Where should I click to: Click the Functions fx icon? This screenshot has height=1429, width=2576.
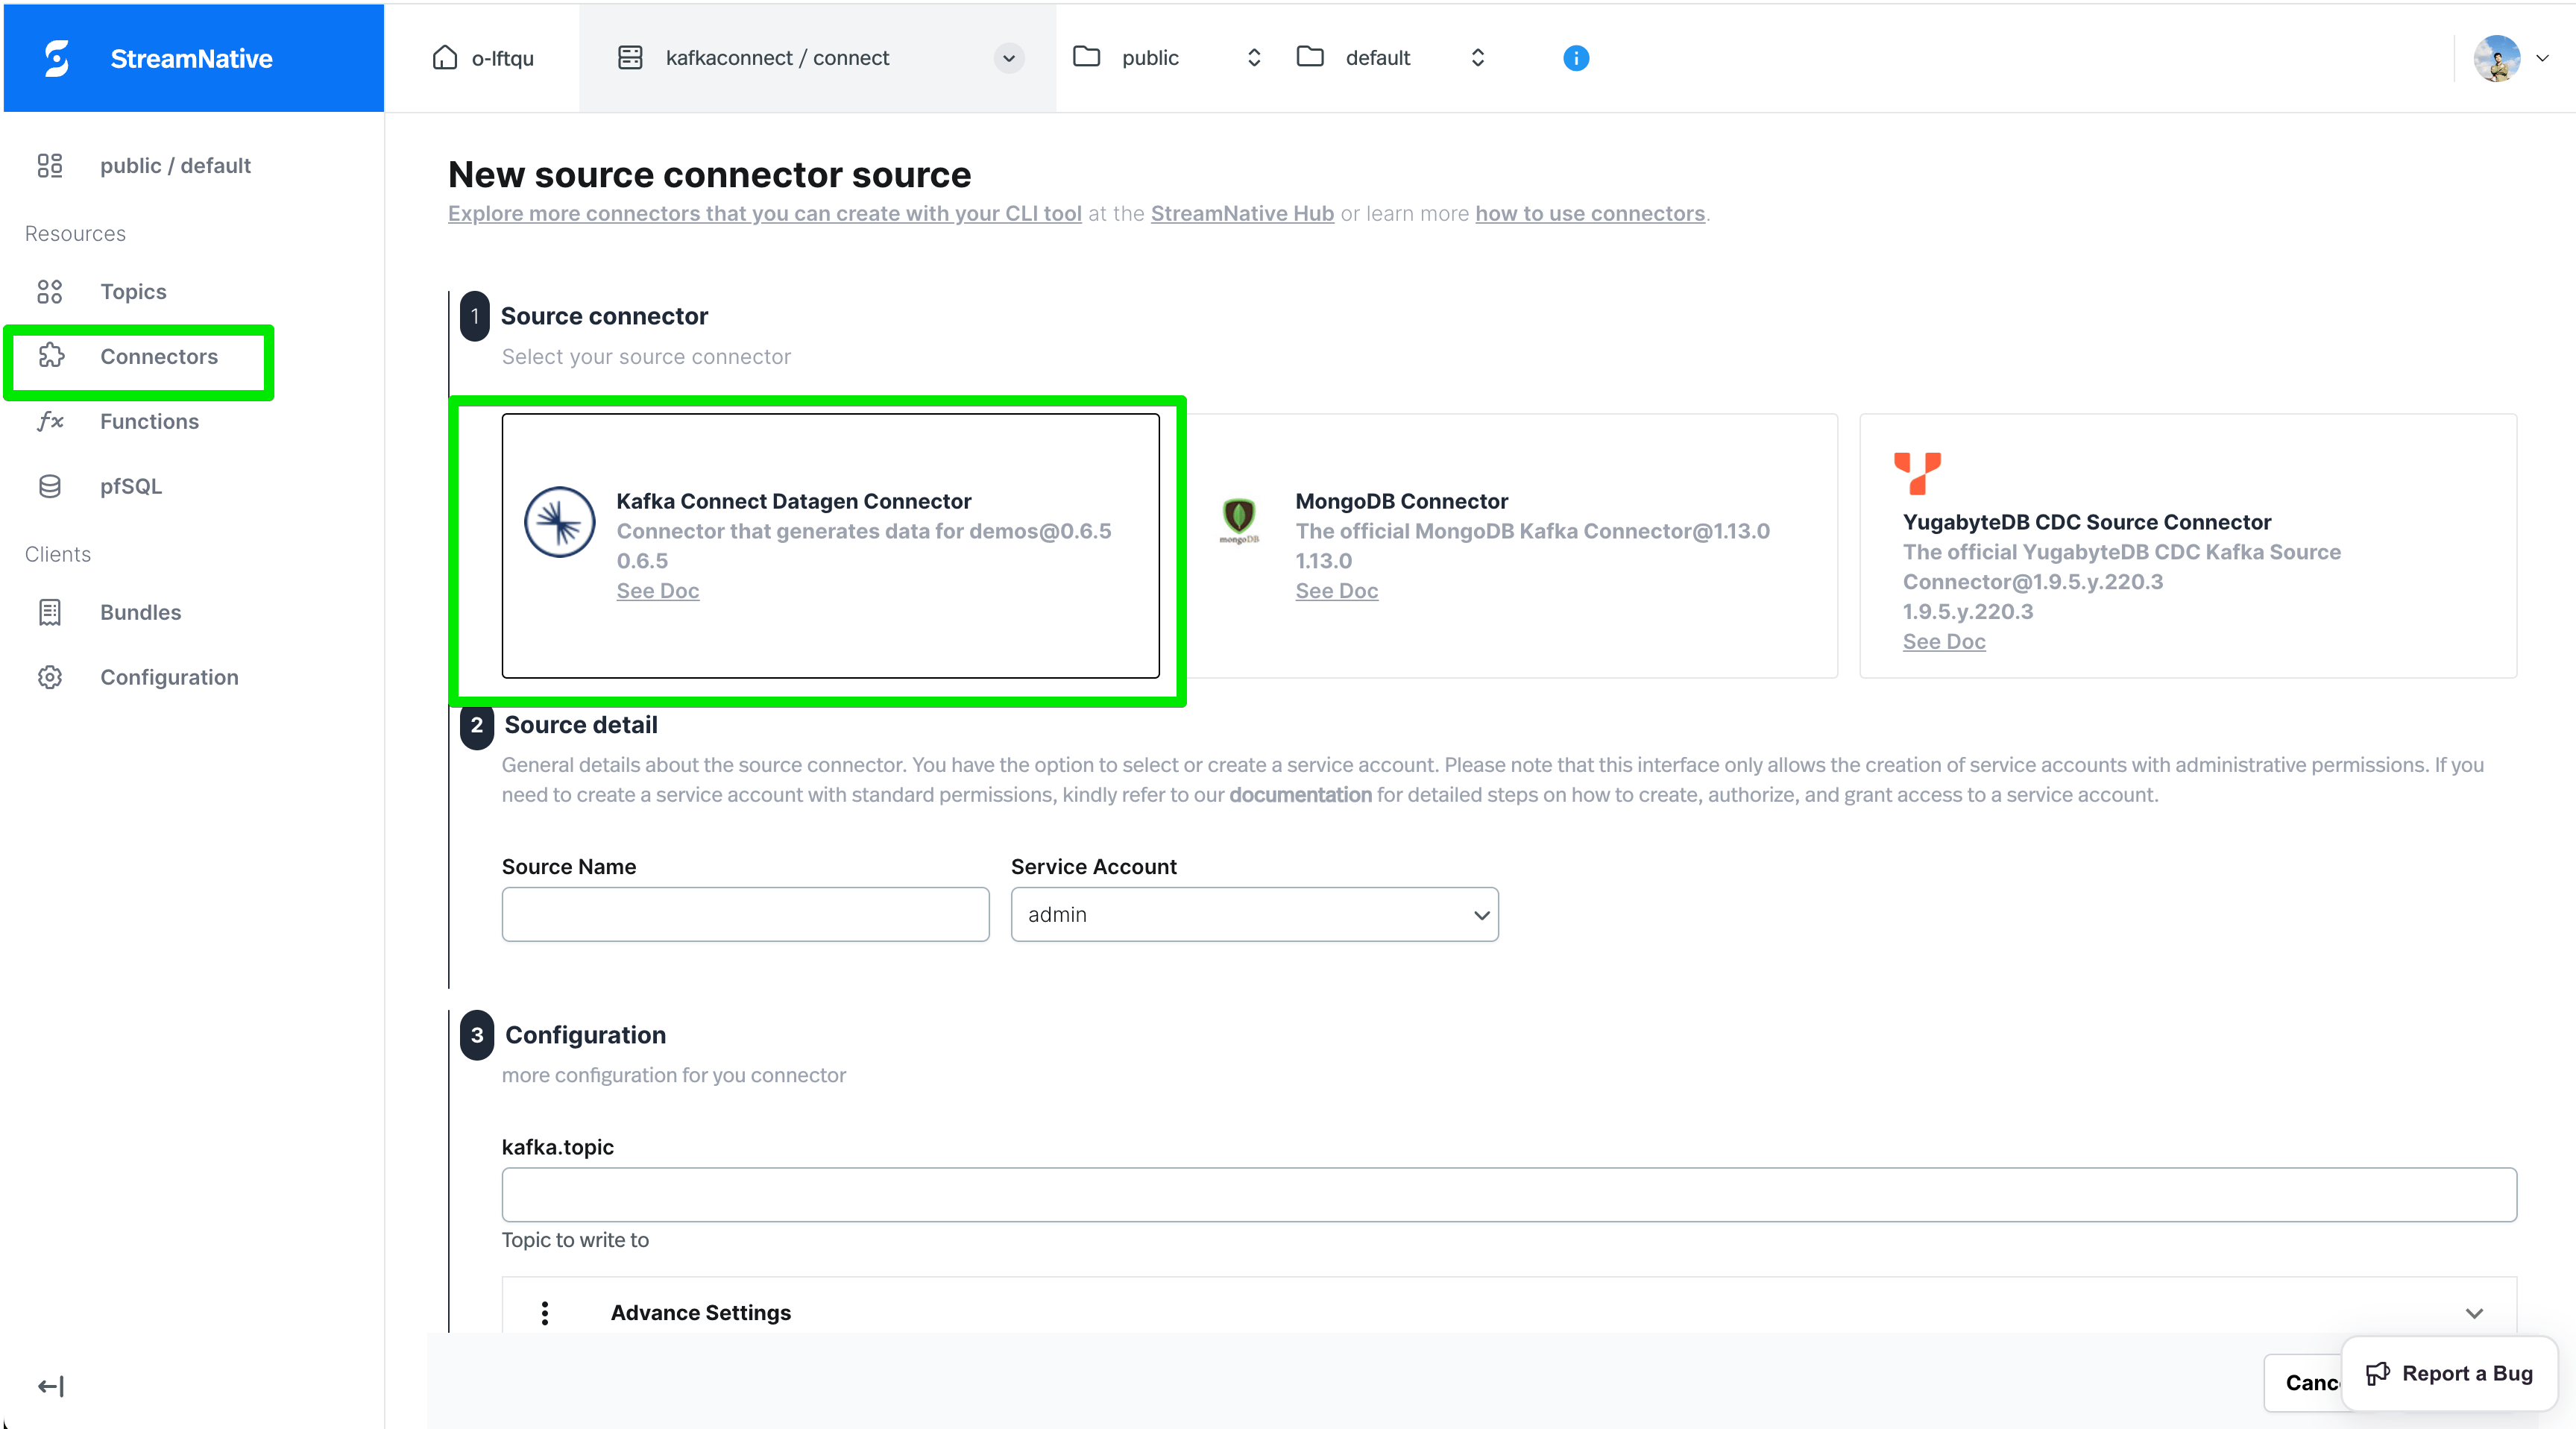[50, 421]
